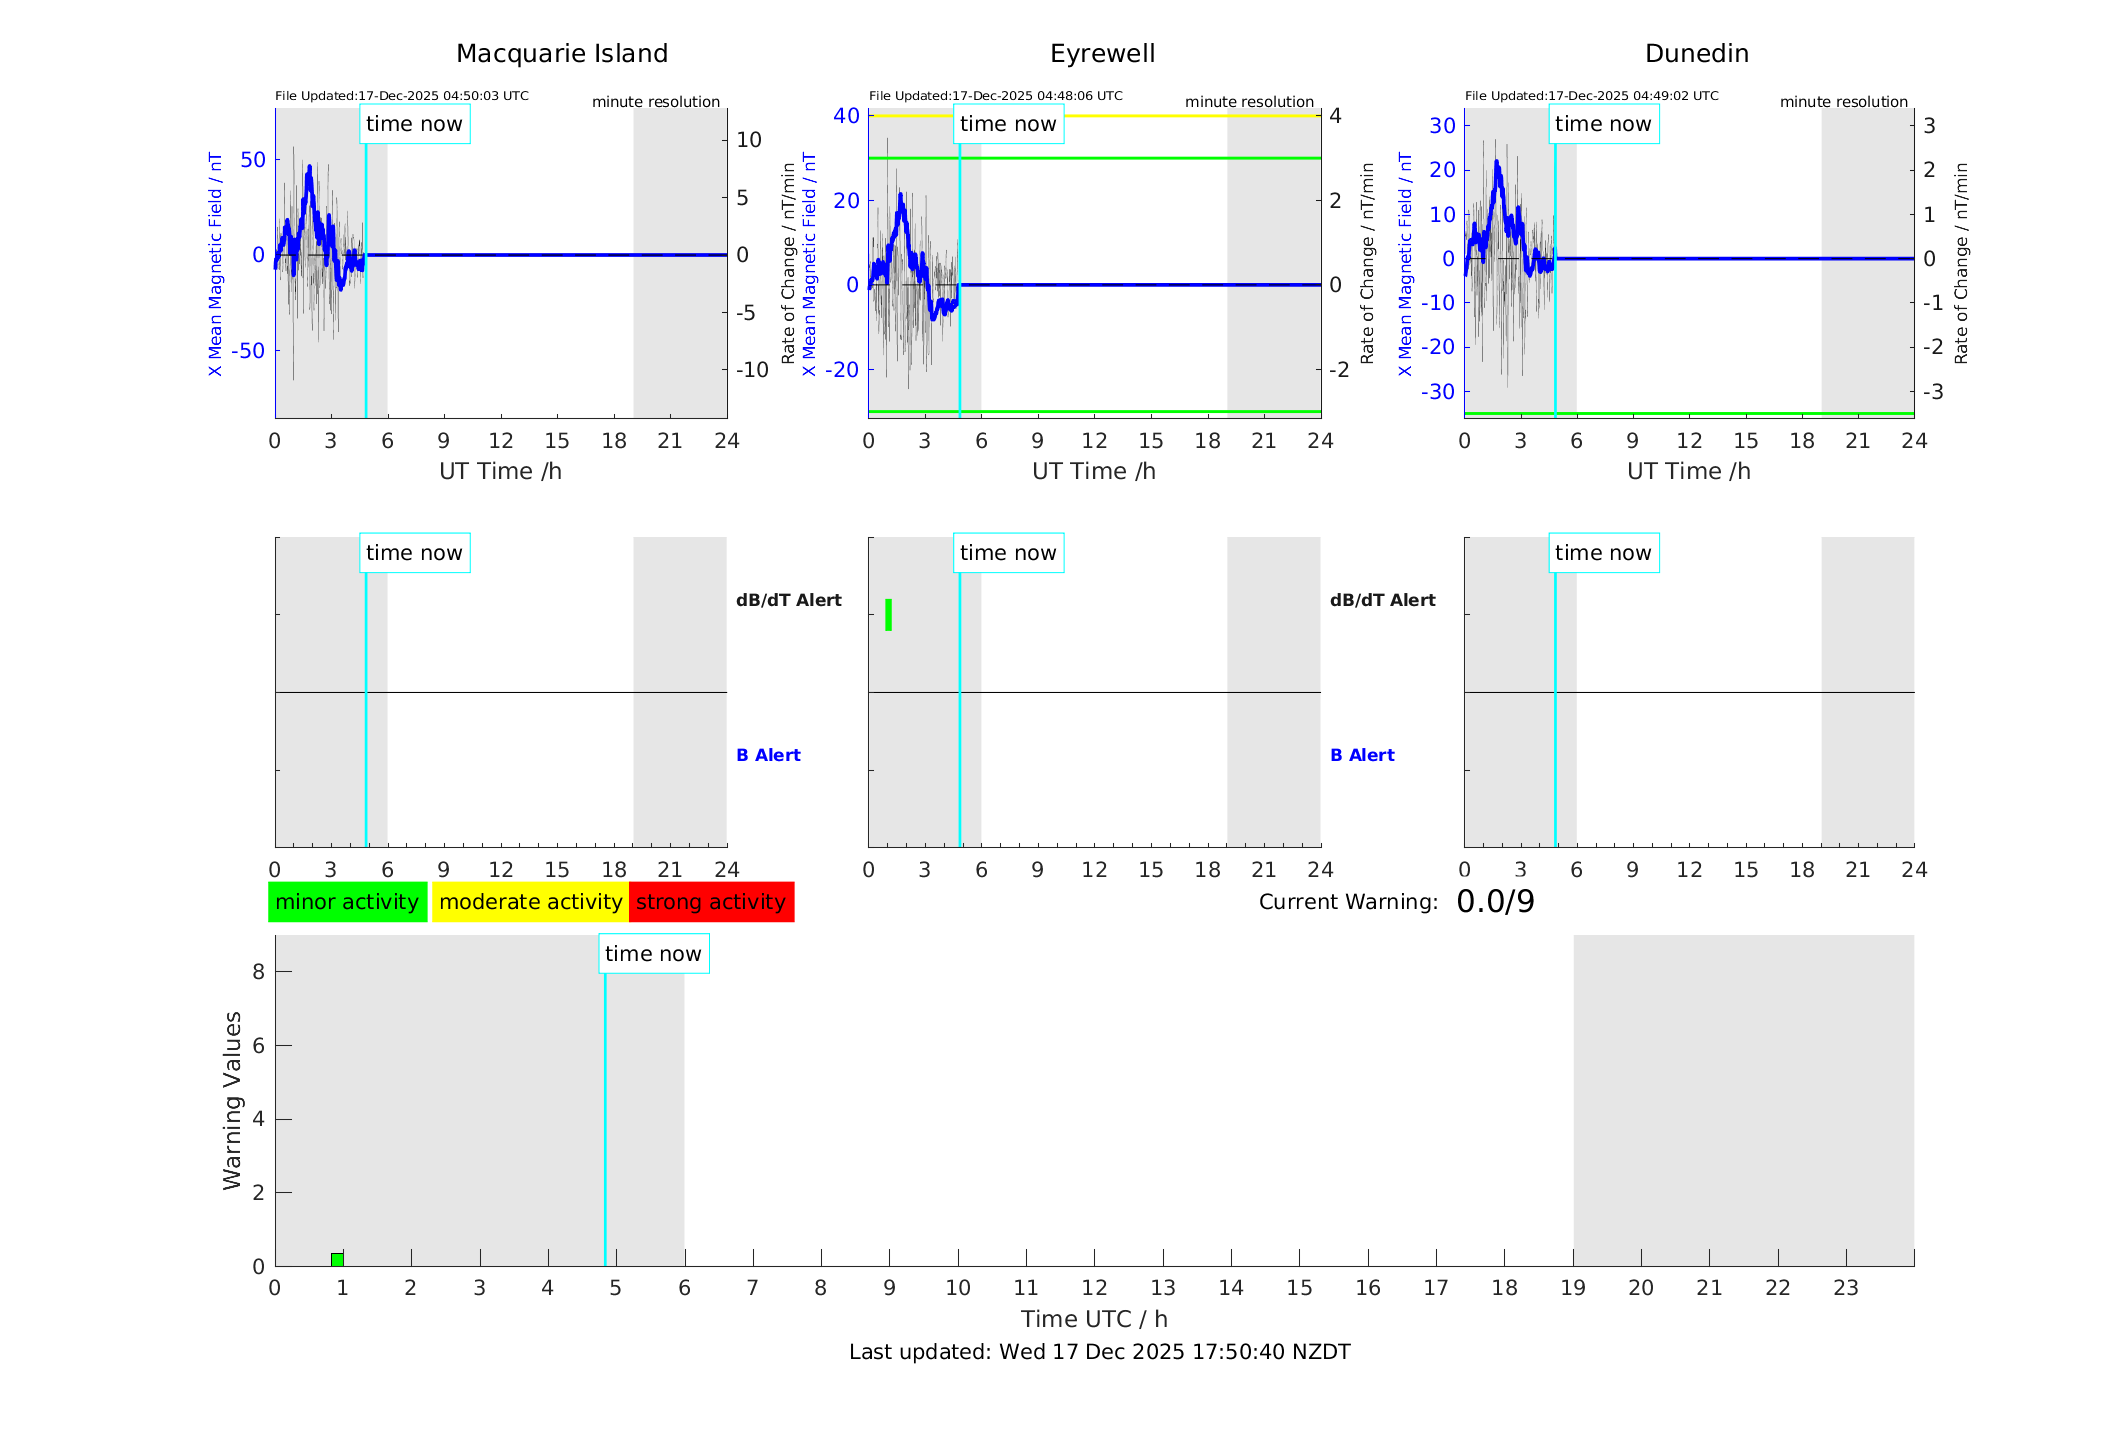Click time now label on Eyrewell magnetic plot
This screenshot has height=1437, width=2117.
1008,124
